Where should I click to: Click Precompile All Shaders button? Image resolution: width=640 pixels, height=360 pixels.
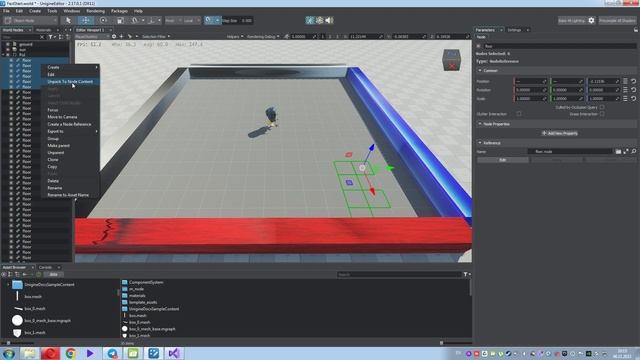coord(617,20)
